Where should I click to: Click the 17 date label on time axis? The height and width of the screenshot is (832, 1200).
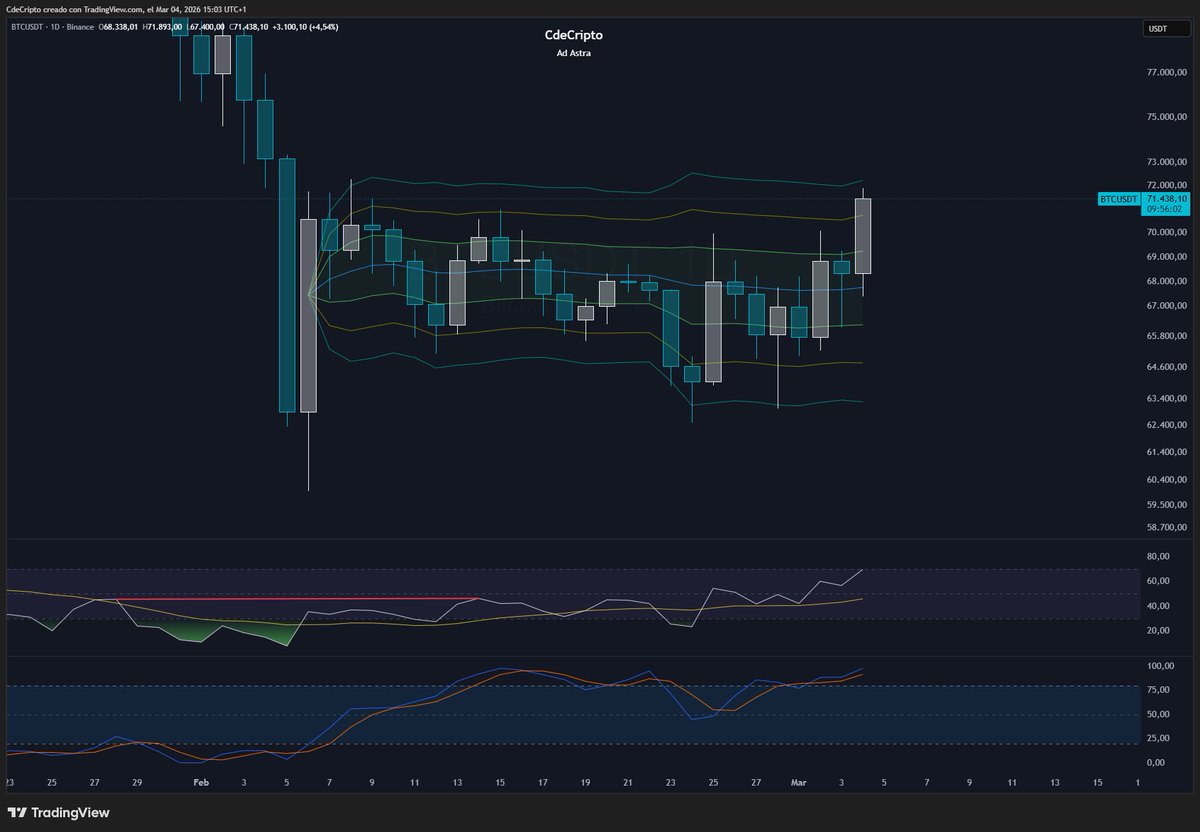tap(542, 783)
